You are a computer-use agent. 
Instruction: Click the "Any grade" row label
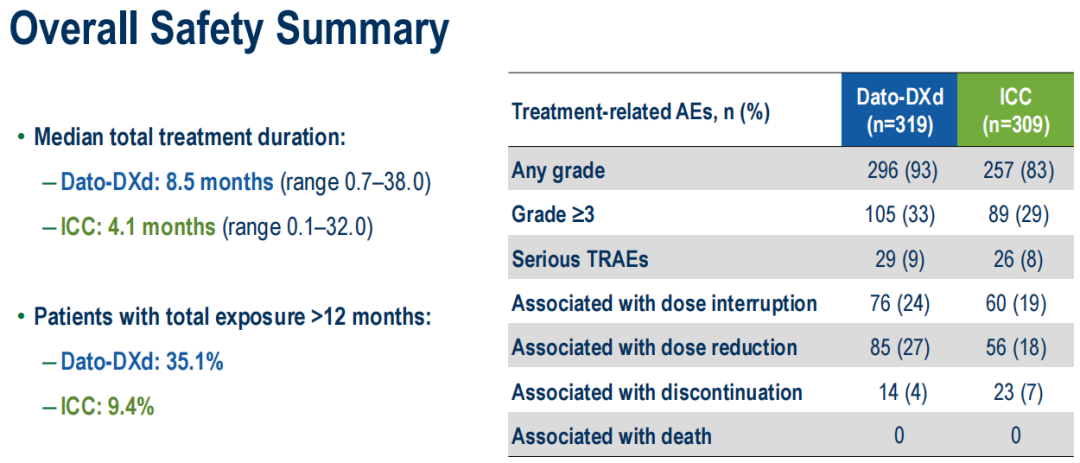point(558,171)
